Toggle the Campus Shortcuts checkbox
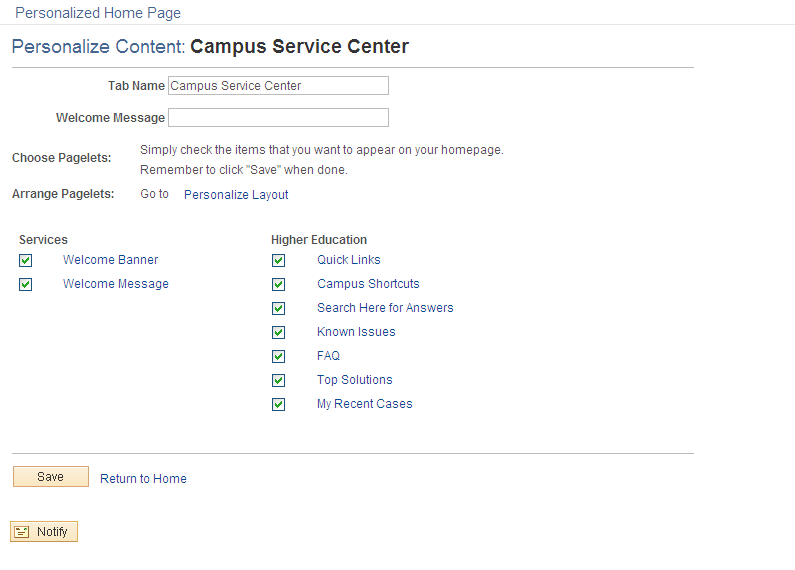Viewport: 795px width, 570px height. pos(278,284)
